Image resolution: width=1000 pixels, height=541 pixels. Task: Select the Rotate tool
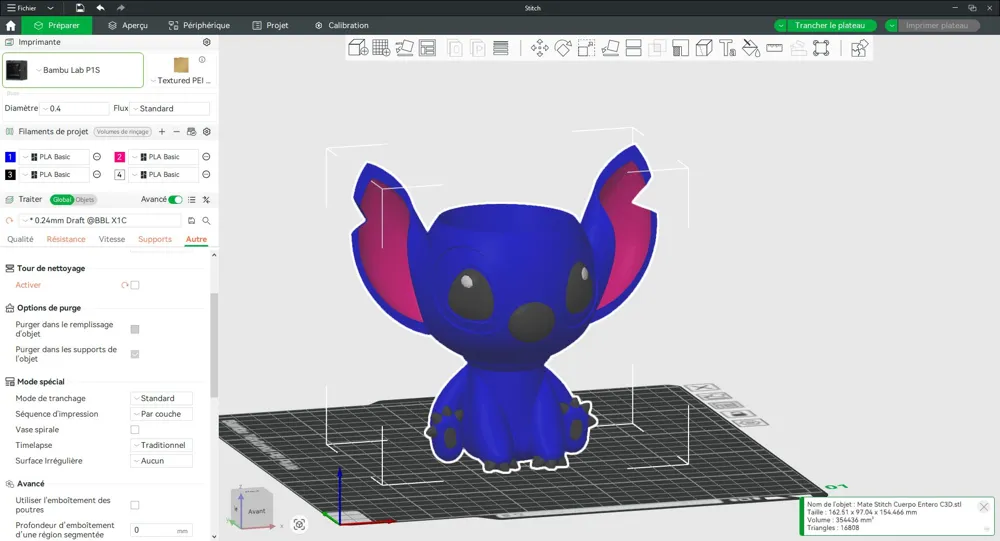coord(563,48)
